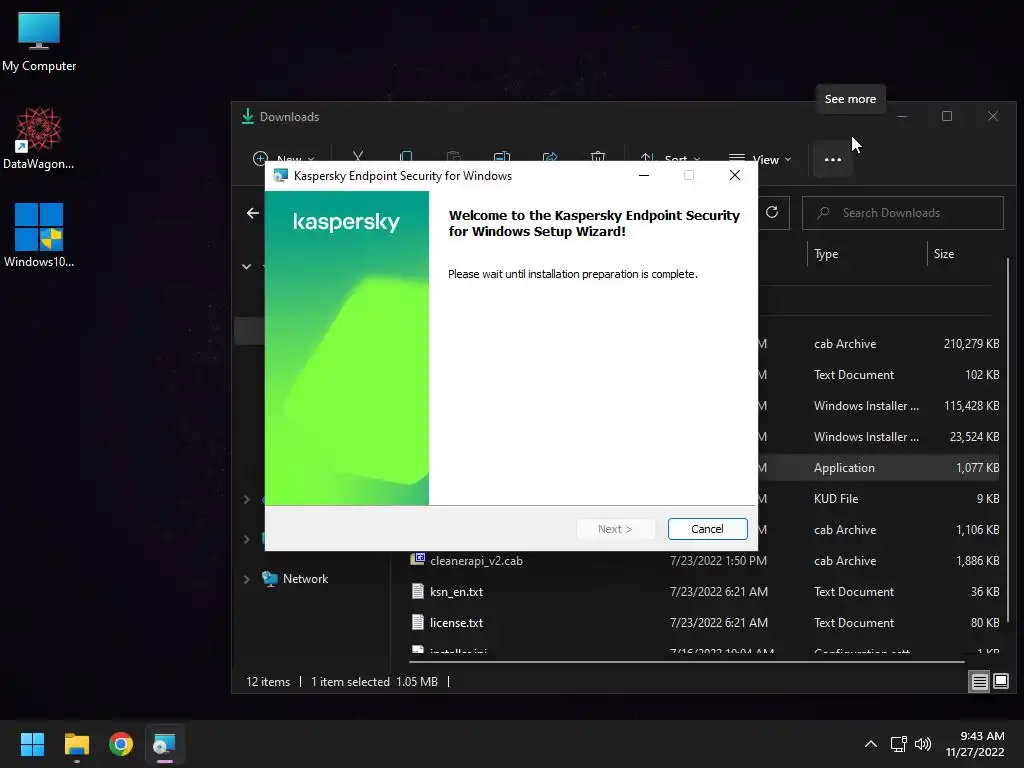Select the 102 KB Text Document row
The width and height of the screenshot is (1024, 768).
pyautogui.click(x=879, y=375)
